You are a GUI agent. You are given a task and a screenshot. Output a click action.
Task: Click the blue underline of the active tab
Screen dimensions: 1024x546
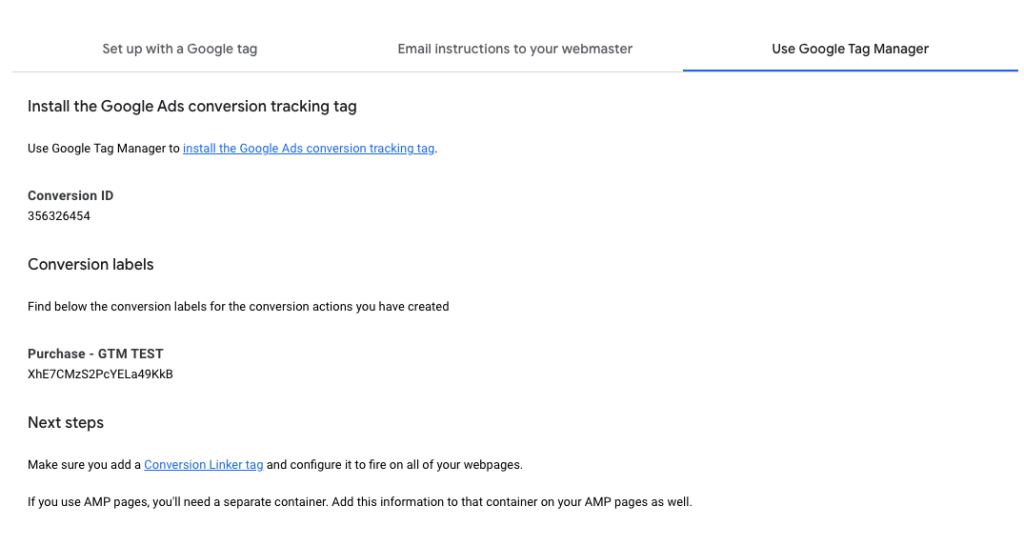[850, 70]
